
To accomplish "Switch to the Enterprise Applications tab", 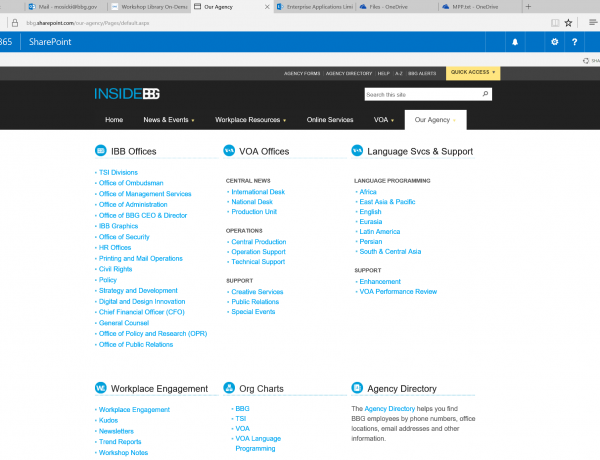I will [x=315, y=7].
